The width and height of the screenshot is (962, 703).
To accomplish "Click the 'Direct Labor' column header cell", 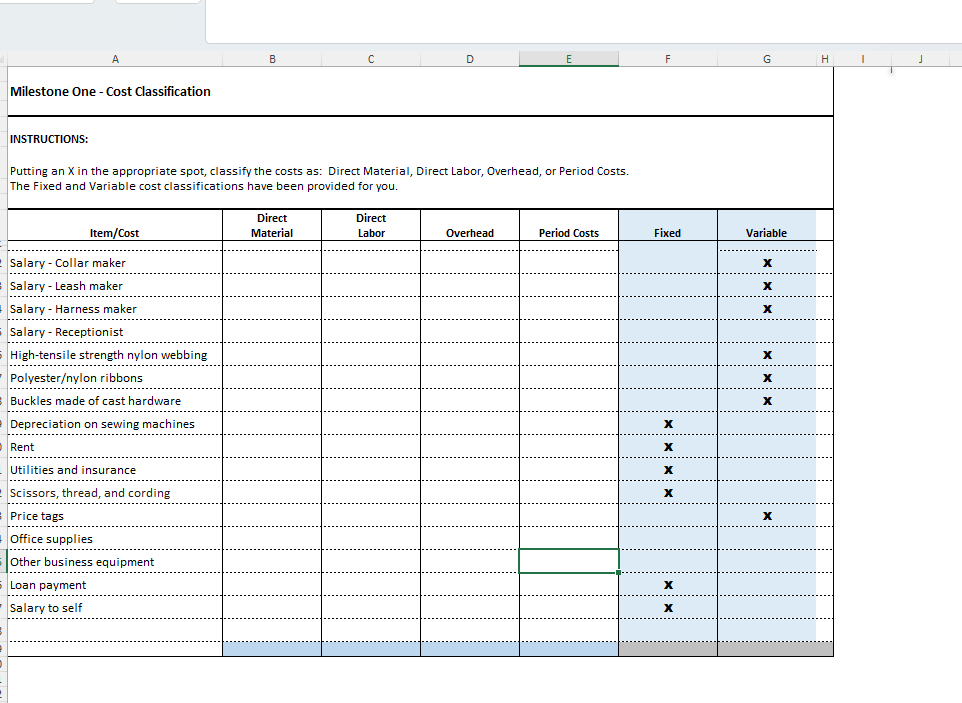I will [x=371, y=225].
